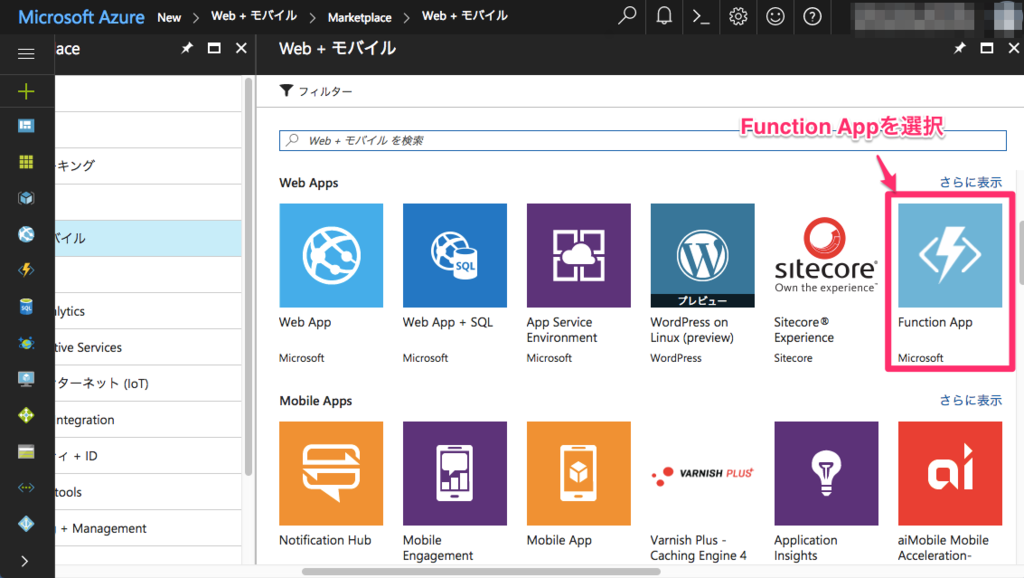This screenshot has height=578, width=1024.
Task: Open Azure Active Directory icon in sidebar
Action: [26, 523]
